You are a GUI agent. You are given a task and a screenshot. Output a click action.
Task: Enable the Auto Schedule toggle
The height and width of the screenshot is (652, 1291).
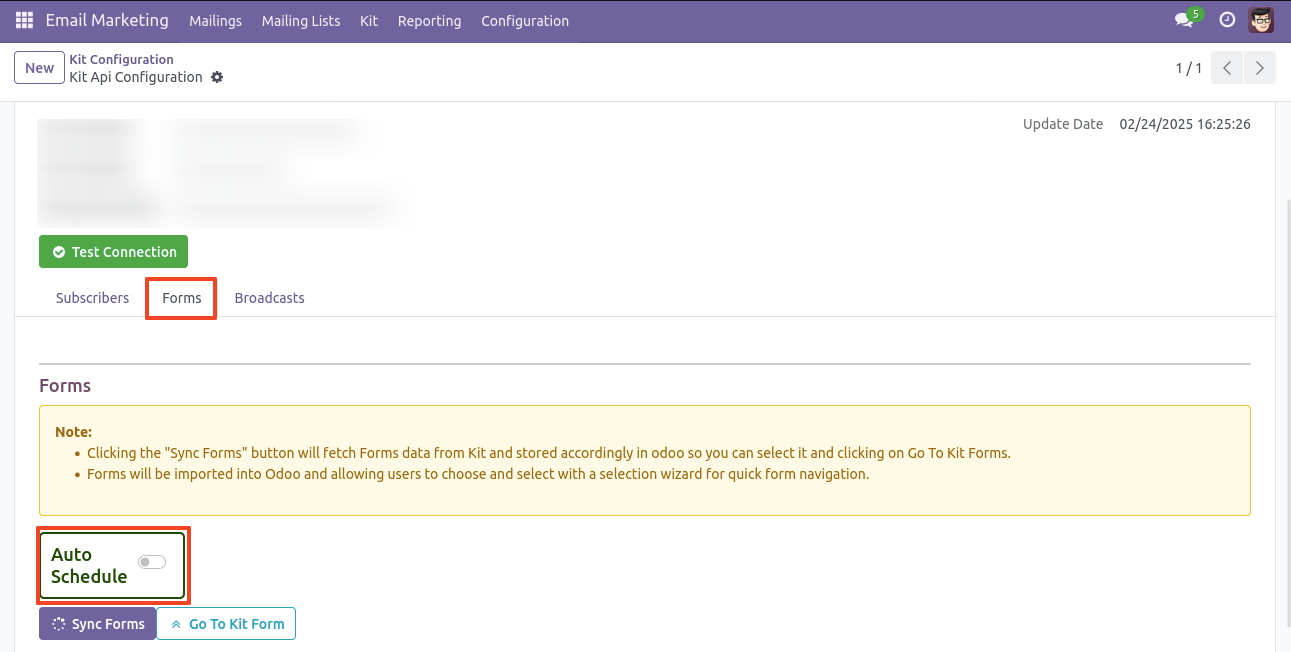tap(152, 562)
